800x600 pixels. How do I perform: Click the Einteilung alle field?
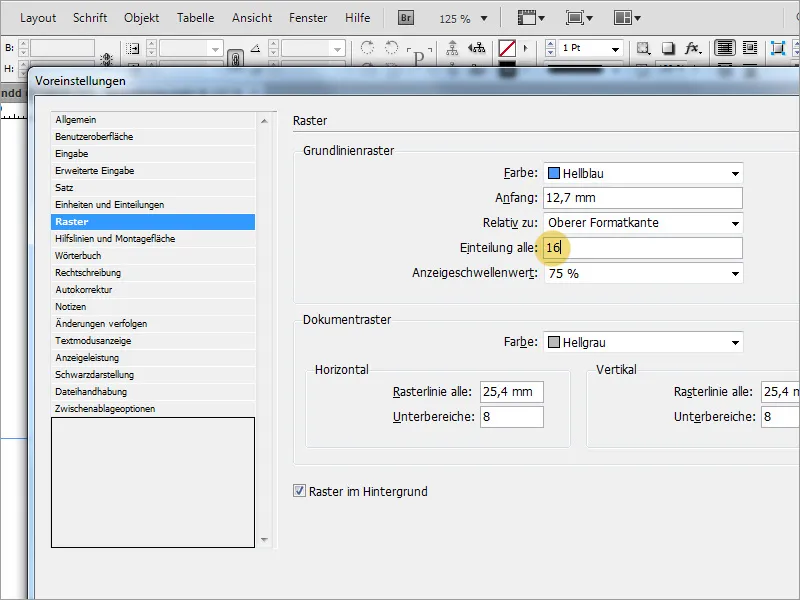pyautogui.click(x=643, y=248)
